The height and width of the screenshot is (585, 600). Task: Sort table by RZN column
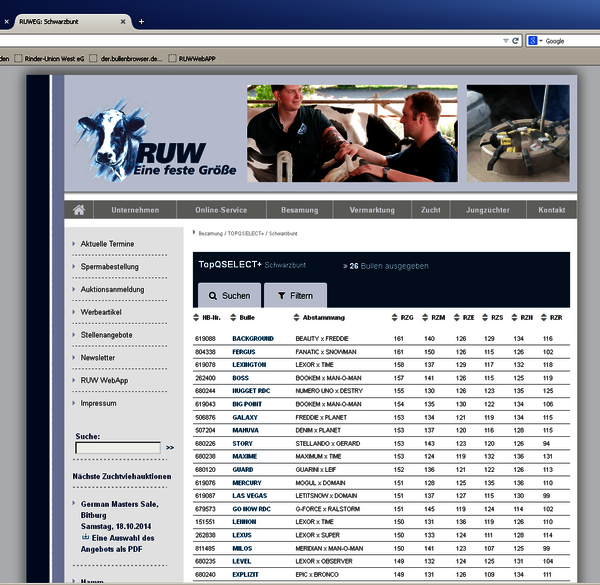(x=522, y=318)
